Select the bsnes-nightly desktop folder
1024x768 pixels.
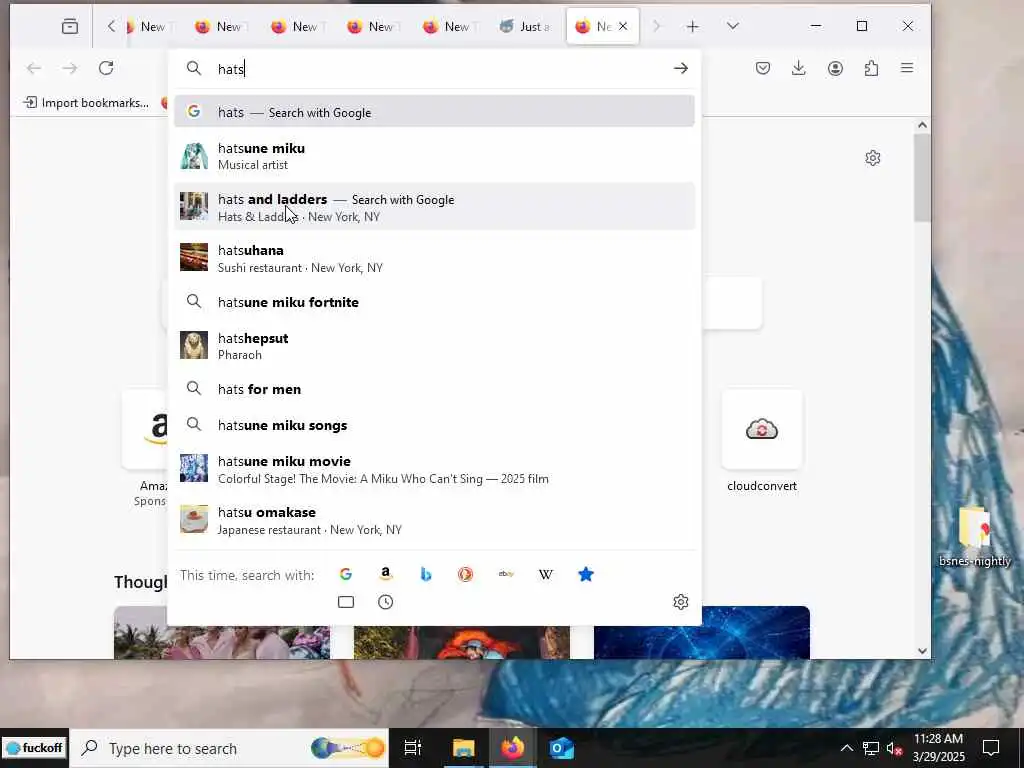click(974, 536)
